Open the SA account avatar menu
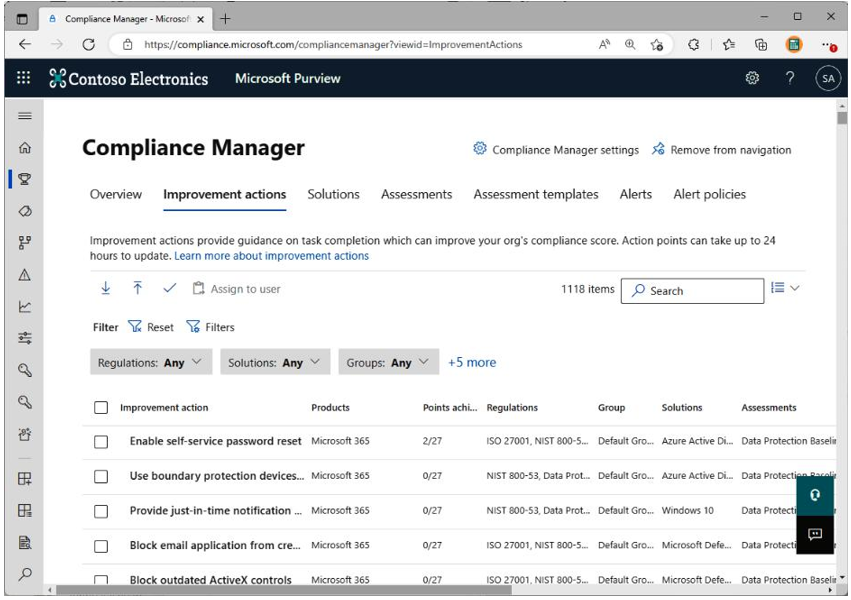Viewport: 851px width, 600px height. pos(828,78)
